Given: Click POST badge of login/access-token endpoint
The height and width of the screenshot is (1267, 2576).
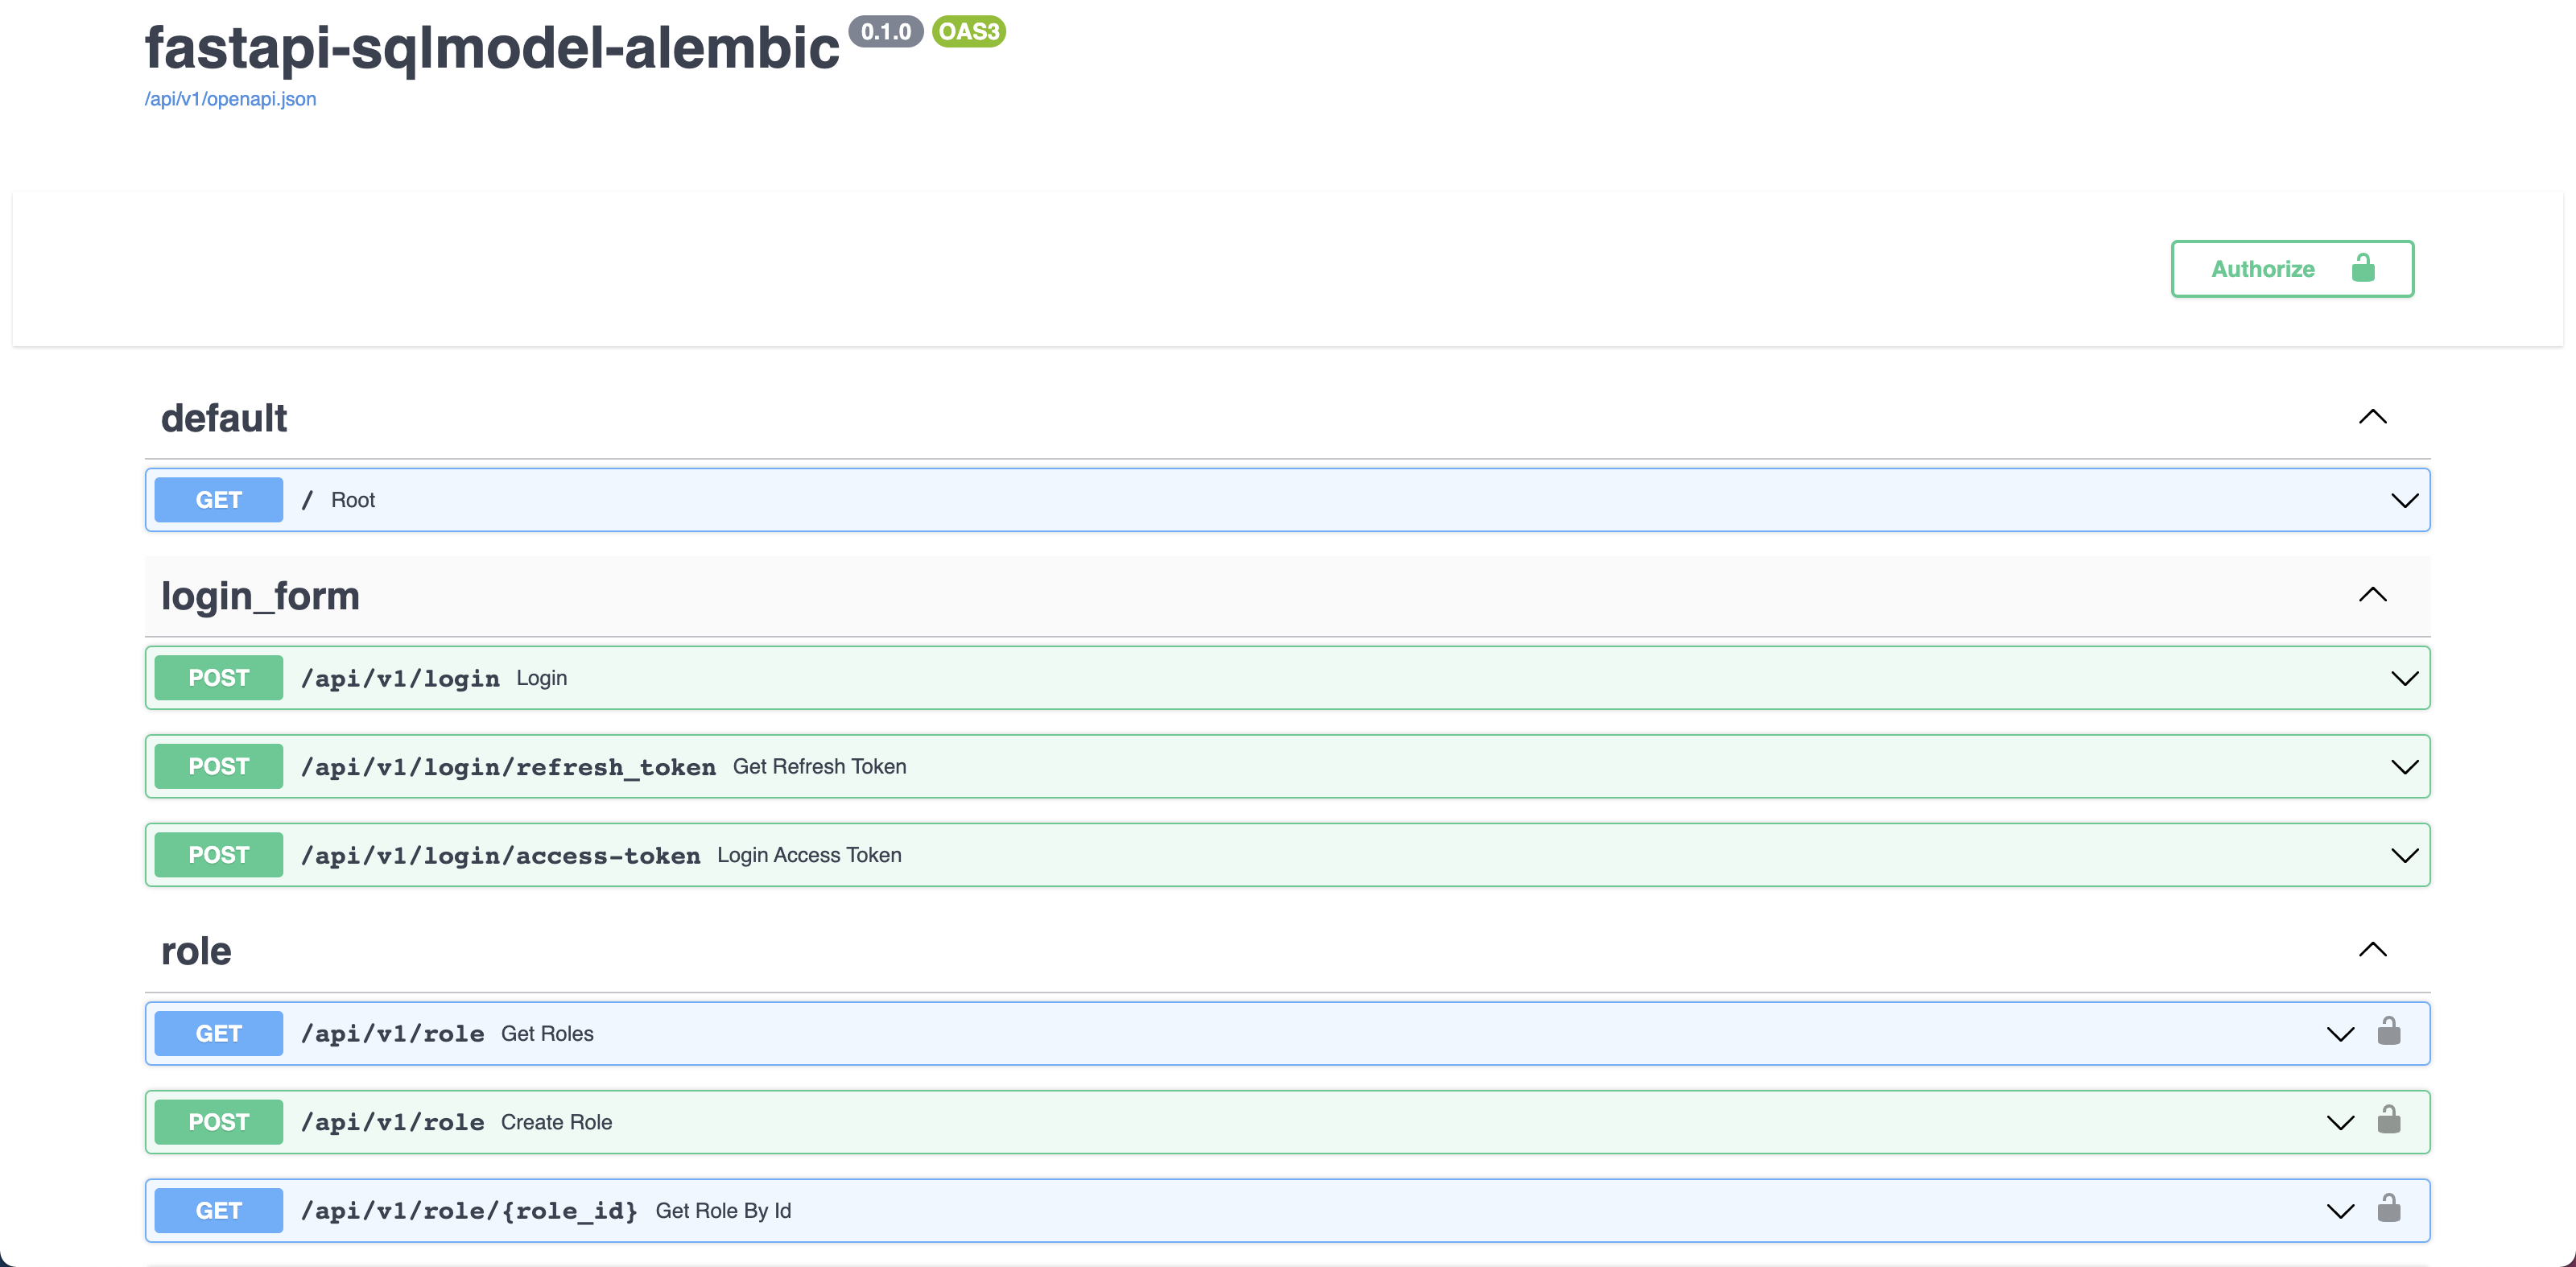Looking at the screenshot, I should pyautogui.click(x=219, y=855).
